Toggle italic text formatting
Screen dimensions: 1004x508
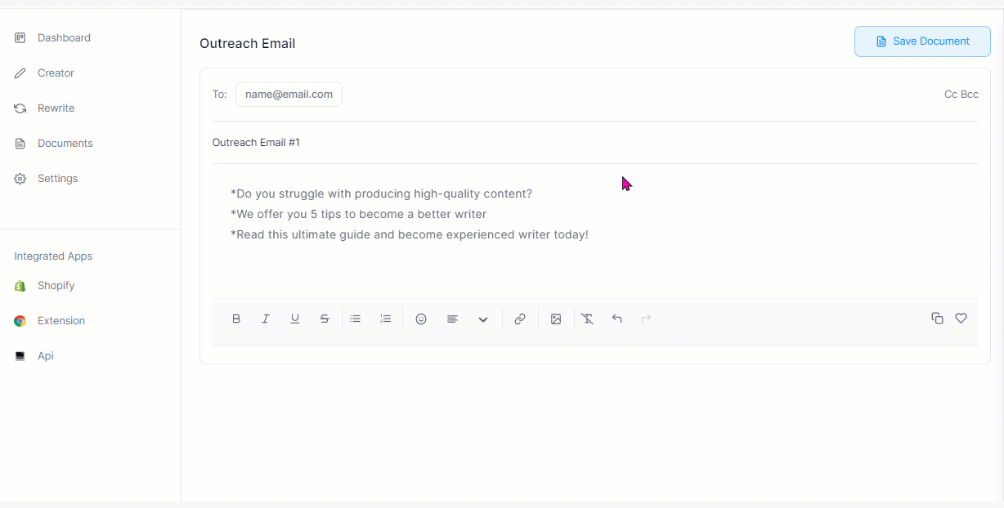tap(266, 319)
